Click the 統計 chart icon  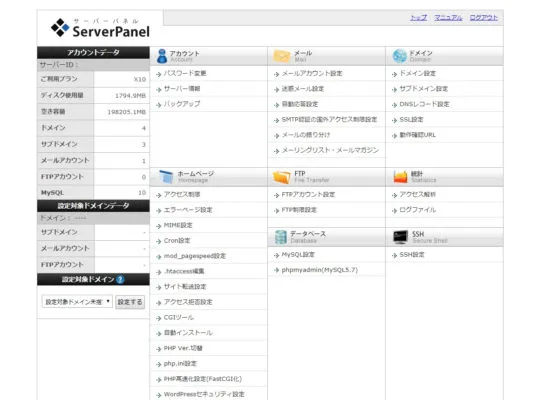pos(400,177)
